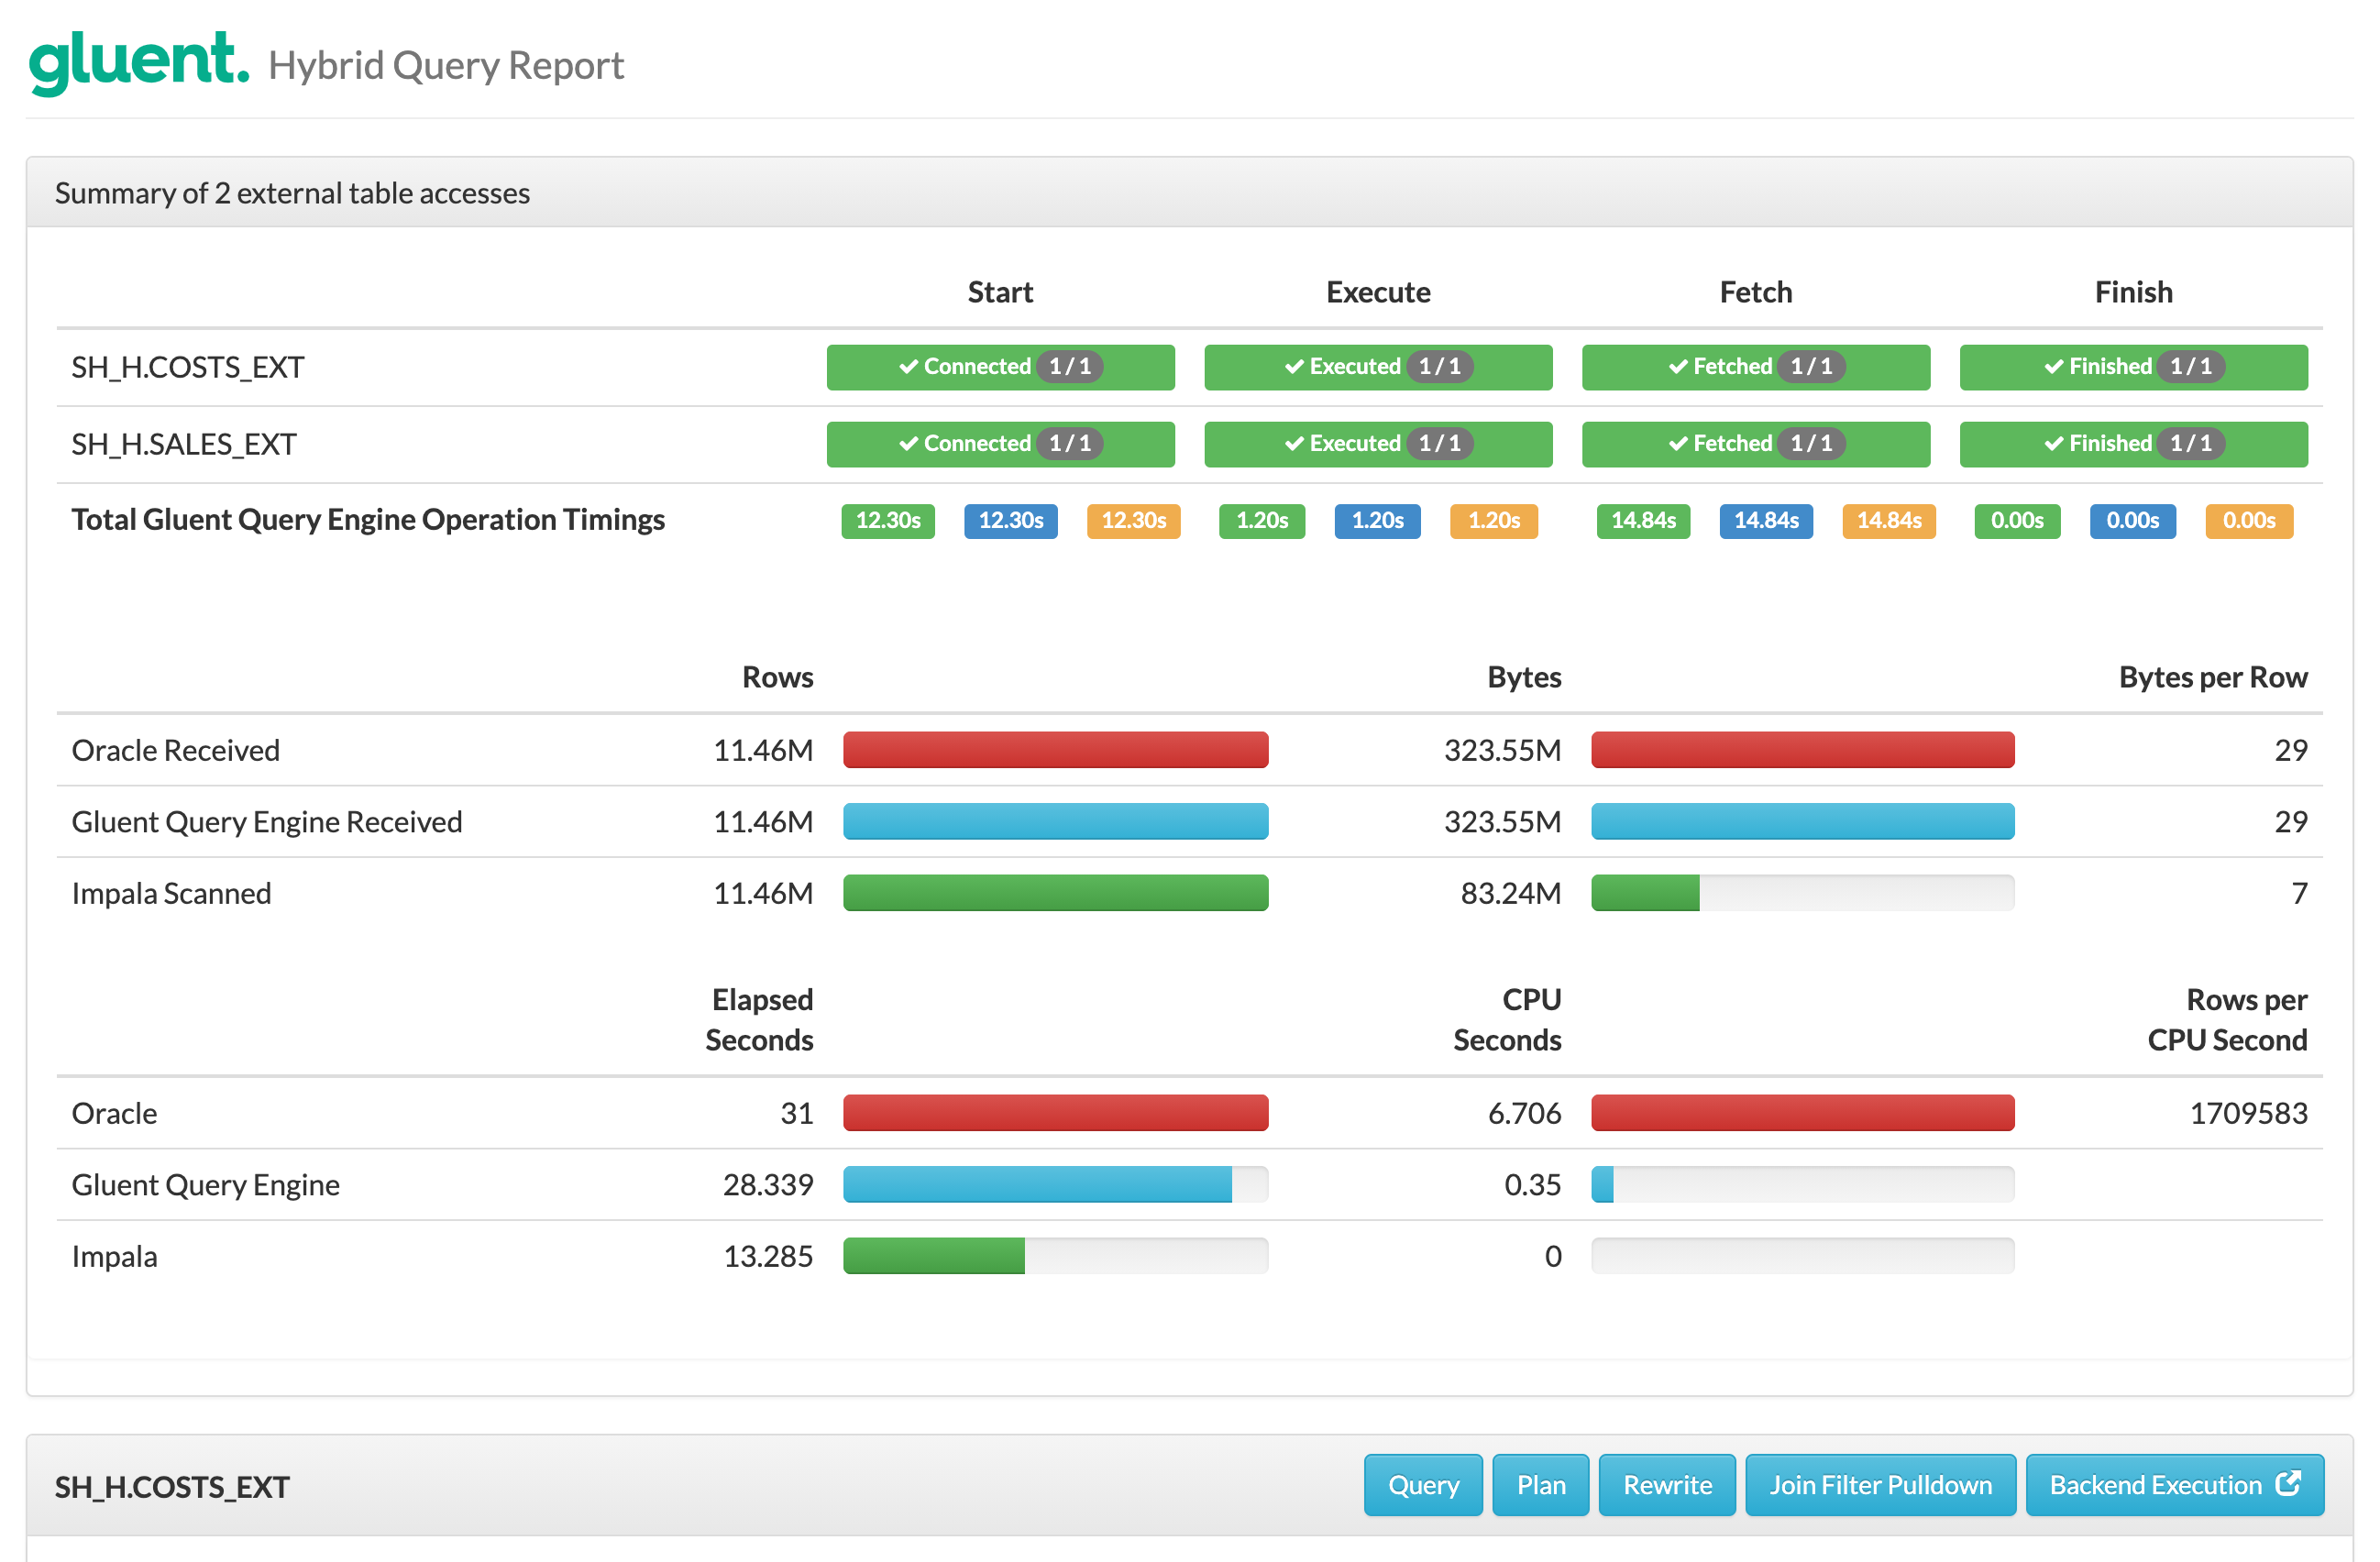The image size is (2380, 1562).
Task: Open the Query button for SH_H.COSTS_EXT
Action: click(x=1423, y=1485)
